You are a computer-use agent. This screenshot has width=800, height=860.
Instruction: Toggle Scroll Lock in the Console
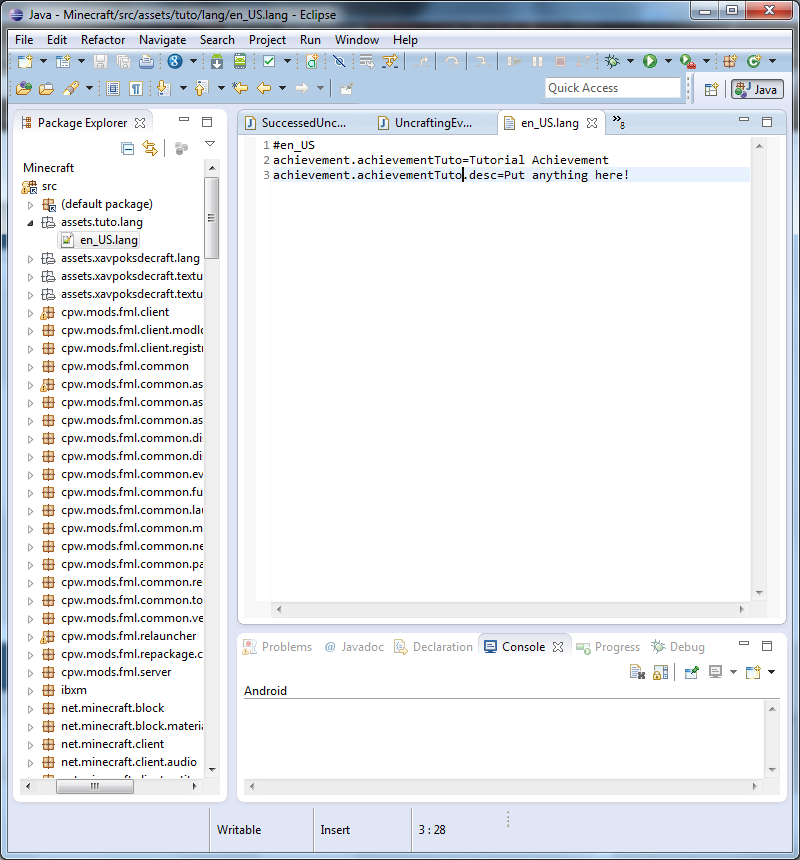point(660,673)
